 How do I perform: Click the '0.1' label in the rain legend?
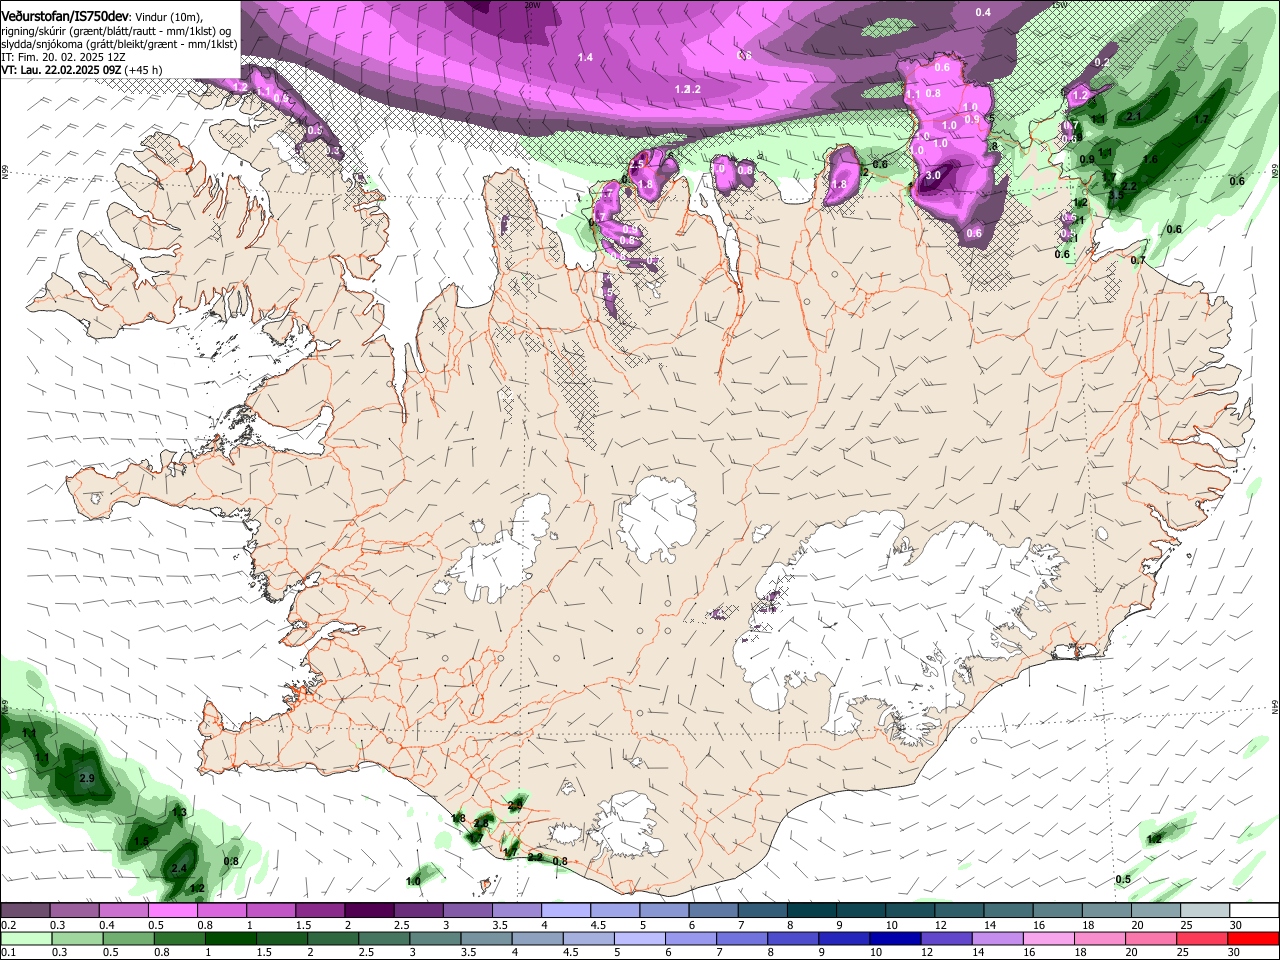(x=8, y=953)
